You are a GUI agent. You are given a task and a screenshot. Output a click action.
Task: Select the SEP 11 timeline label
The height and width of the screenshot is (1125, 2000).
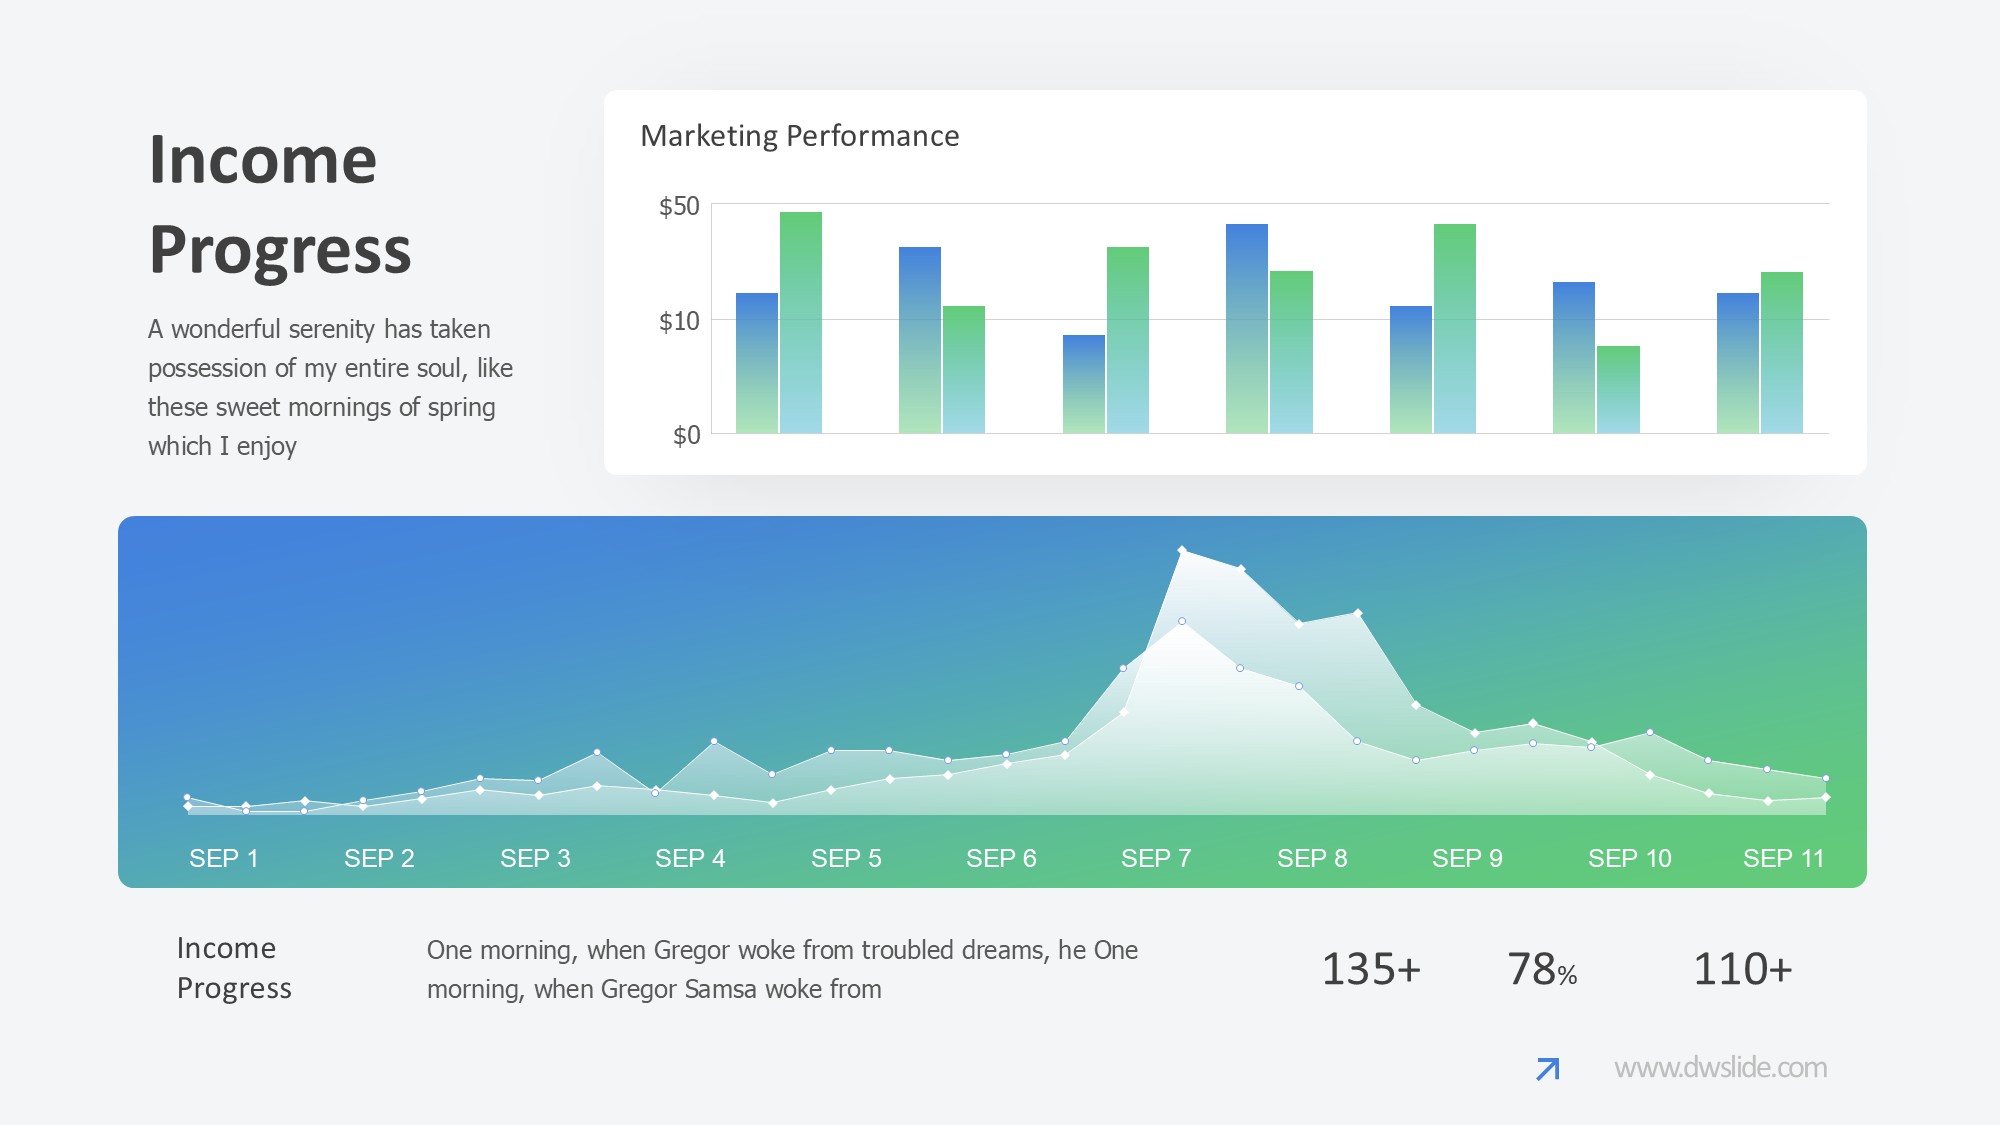(x=1783, y=858)
